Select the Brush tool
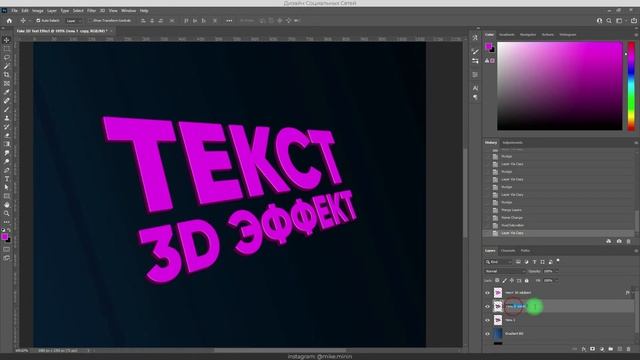The width and height of the screenshot is (640, 360). 7,109
